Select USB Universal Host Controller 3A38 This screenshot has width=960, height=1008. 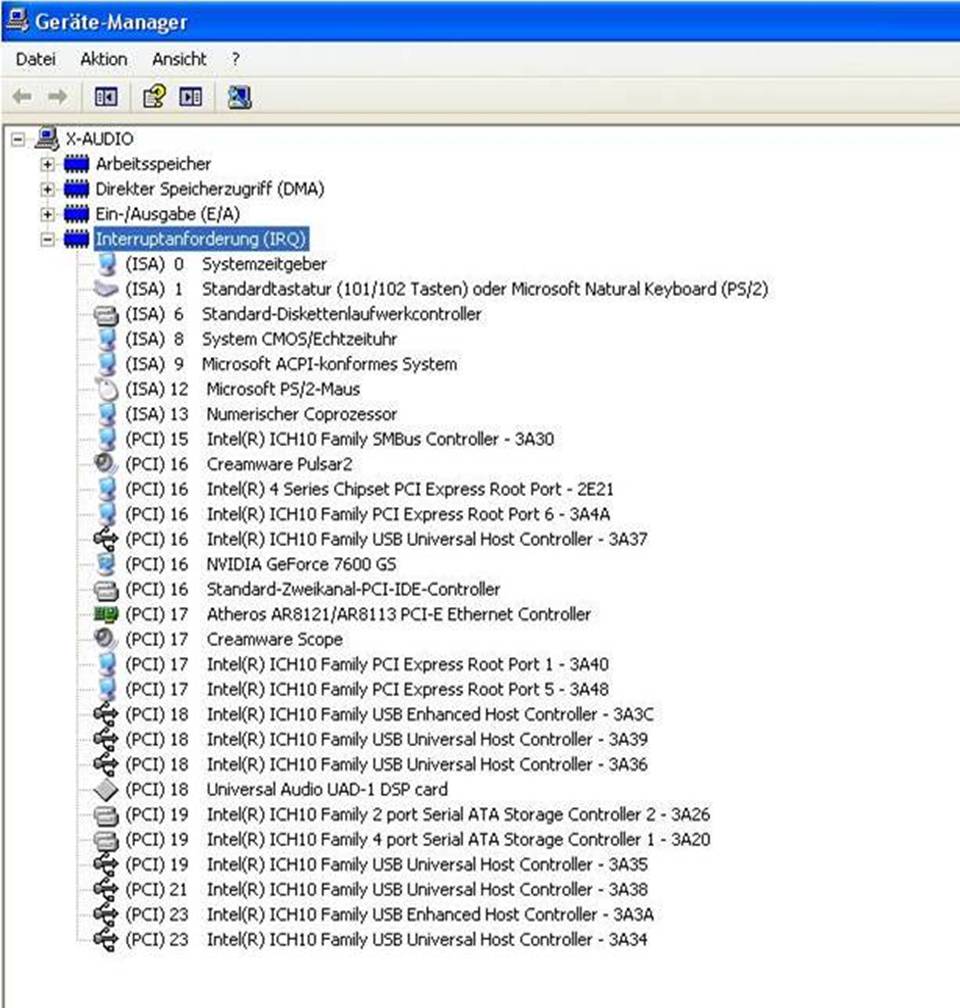coord(386,889)
